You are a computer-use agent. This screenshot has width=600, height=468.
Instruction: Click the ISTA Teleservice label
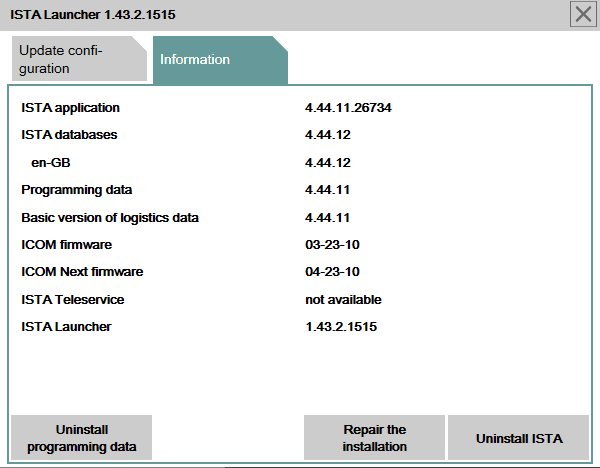click(x=73, y=300)
